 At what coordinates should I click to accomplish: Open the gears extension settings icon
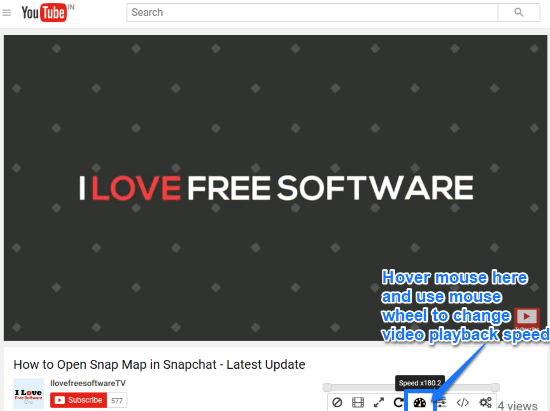(485, 403)
